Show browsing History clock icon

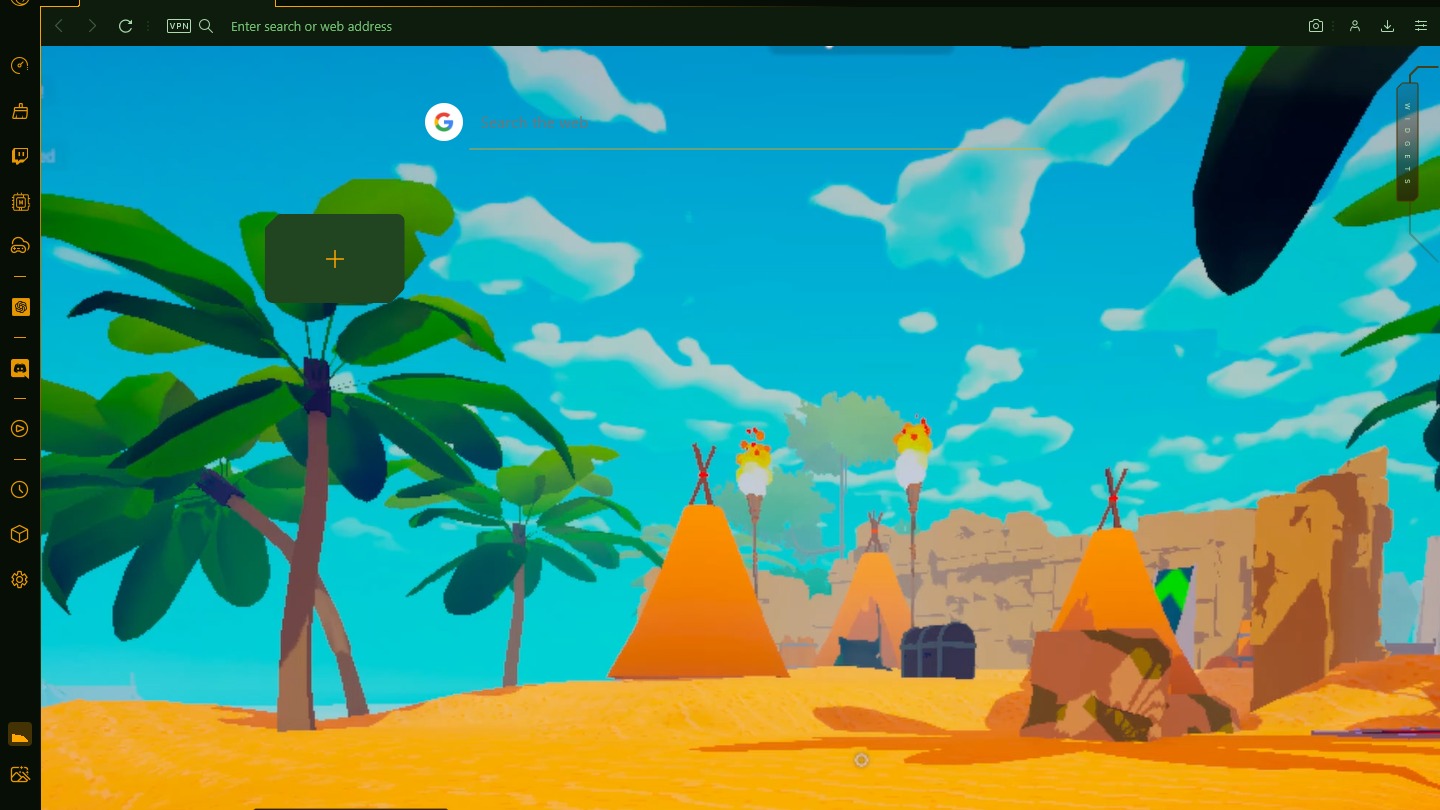tap(20, 489)
